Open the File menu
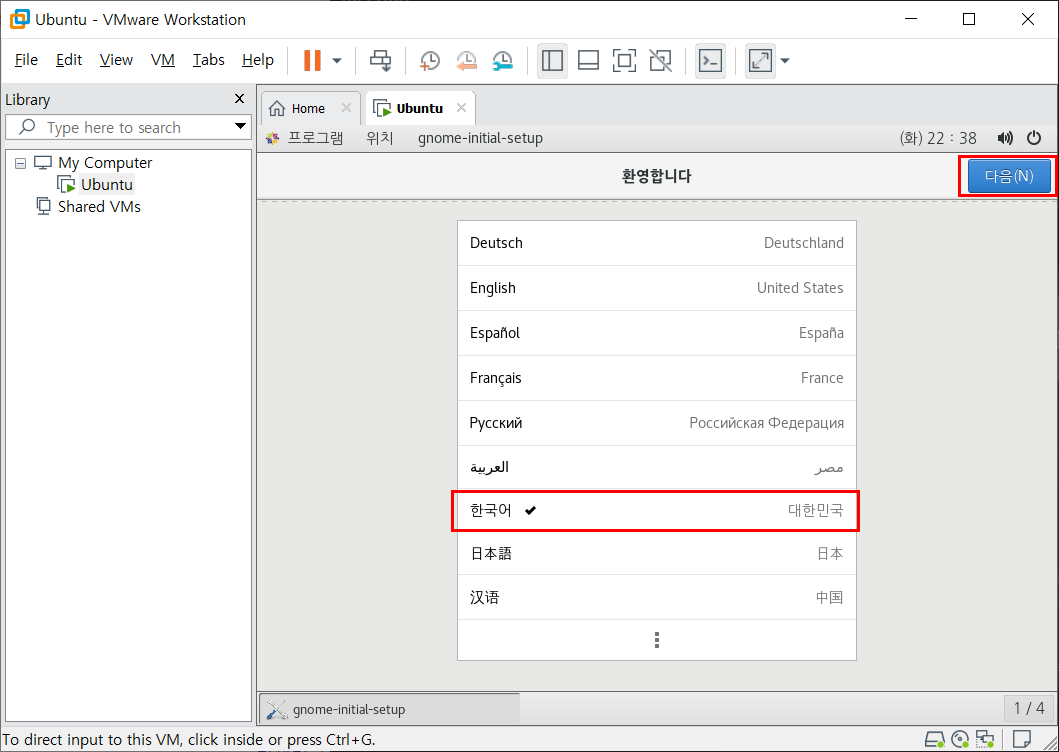 pyautogui.click(x=26, y=60)
